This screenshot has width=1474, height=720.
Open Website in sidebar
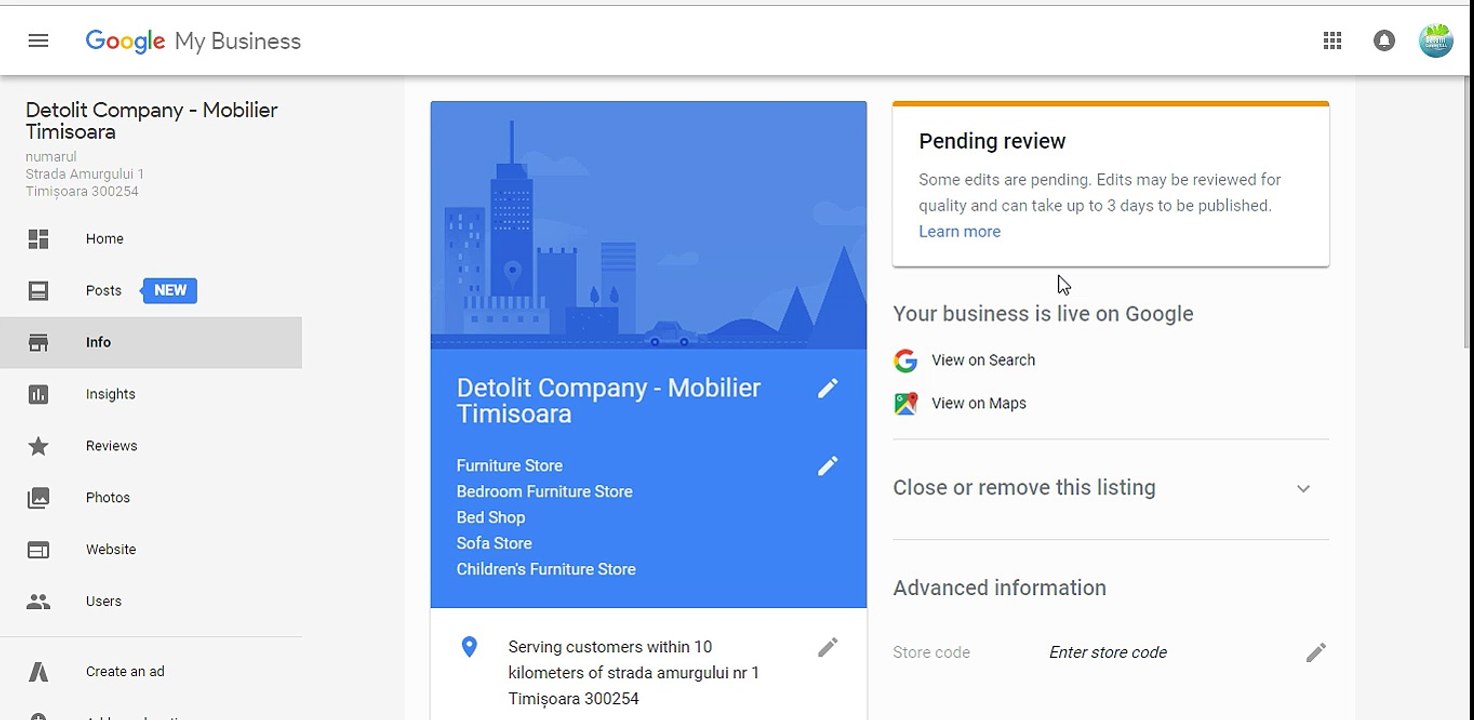click(111, 550)
